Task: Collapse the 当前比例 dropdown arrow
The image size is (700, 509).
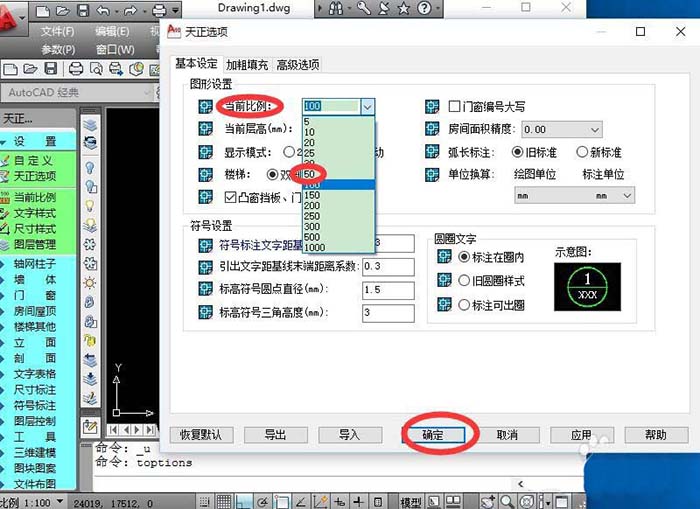Action: 367,107
